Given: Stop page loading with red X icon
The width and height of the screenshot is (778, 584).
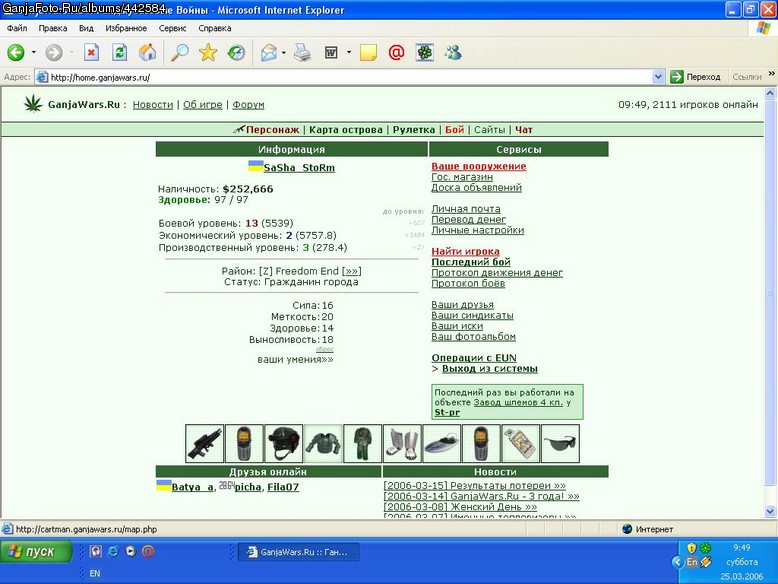Looking at the screenshot, I should click(91, 53).
